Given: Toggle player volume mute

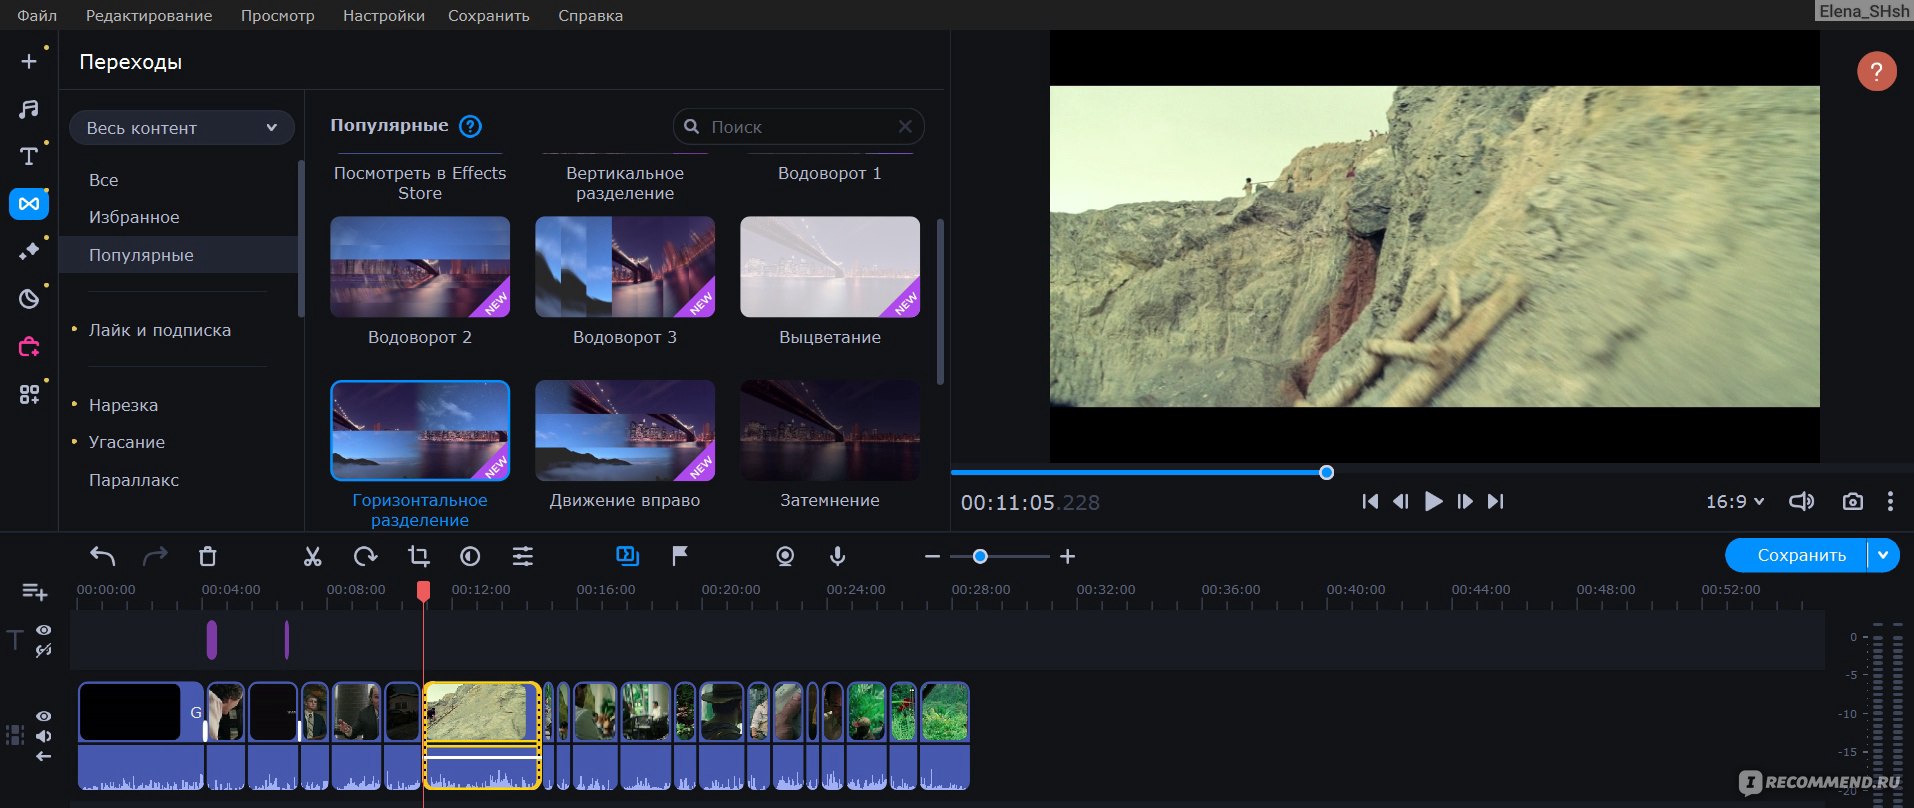Looking at the screenshot, I should (x=1801, y=501).
